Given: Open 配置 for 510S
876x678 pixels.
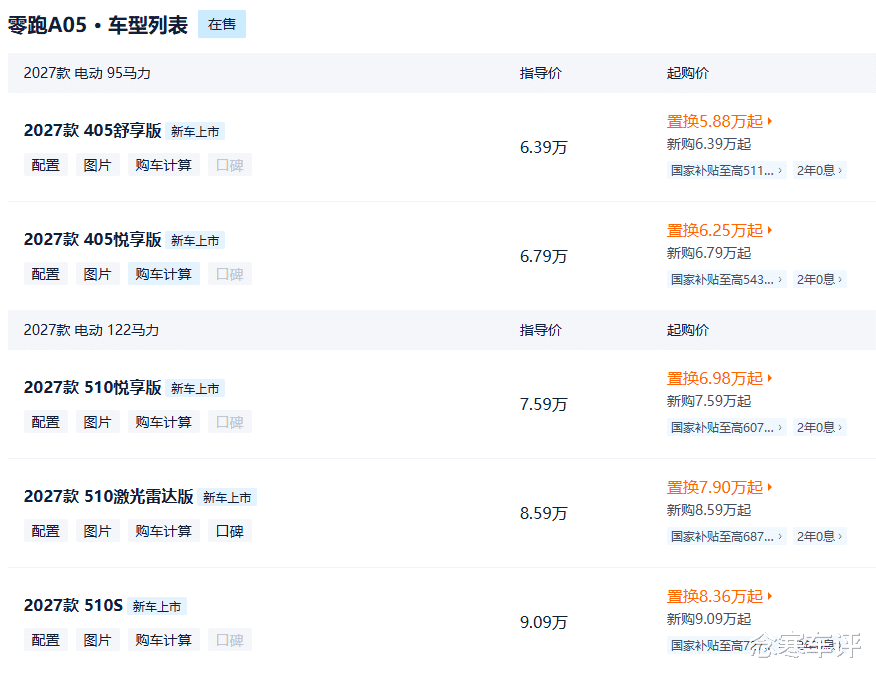Looking at the screenshot, I should (x=46, y=639).
